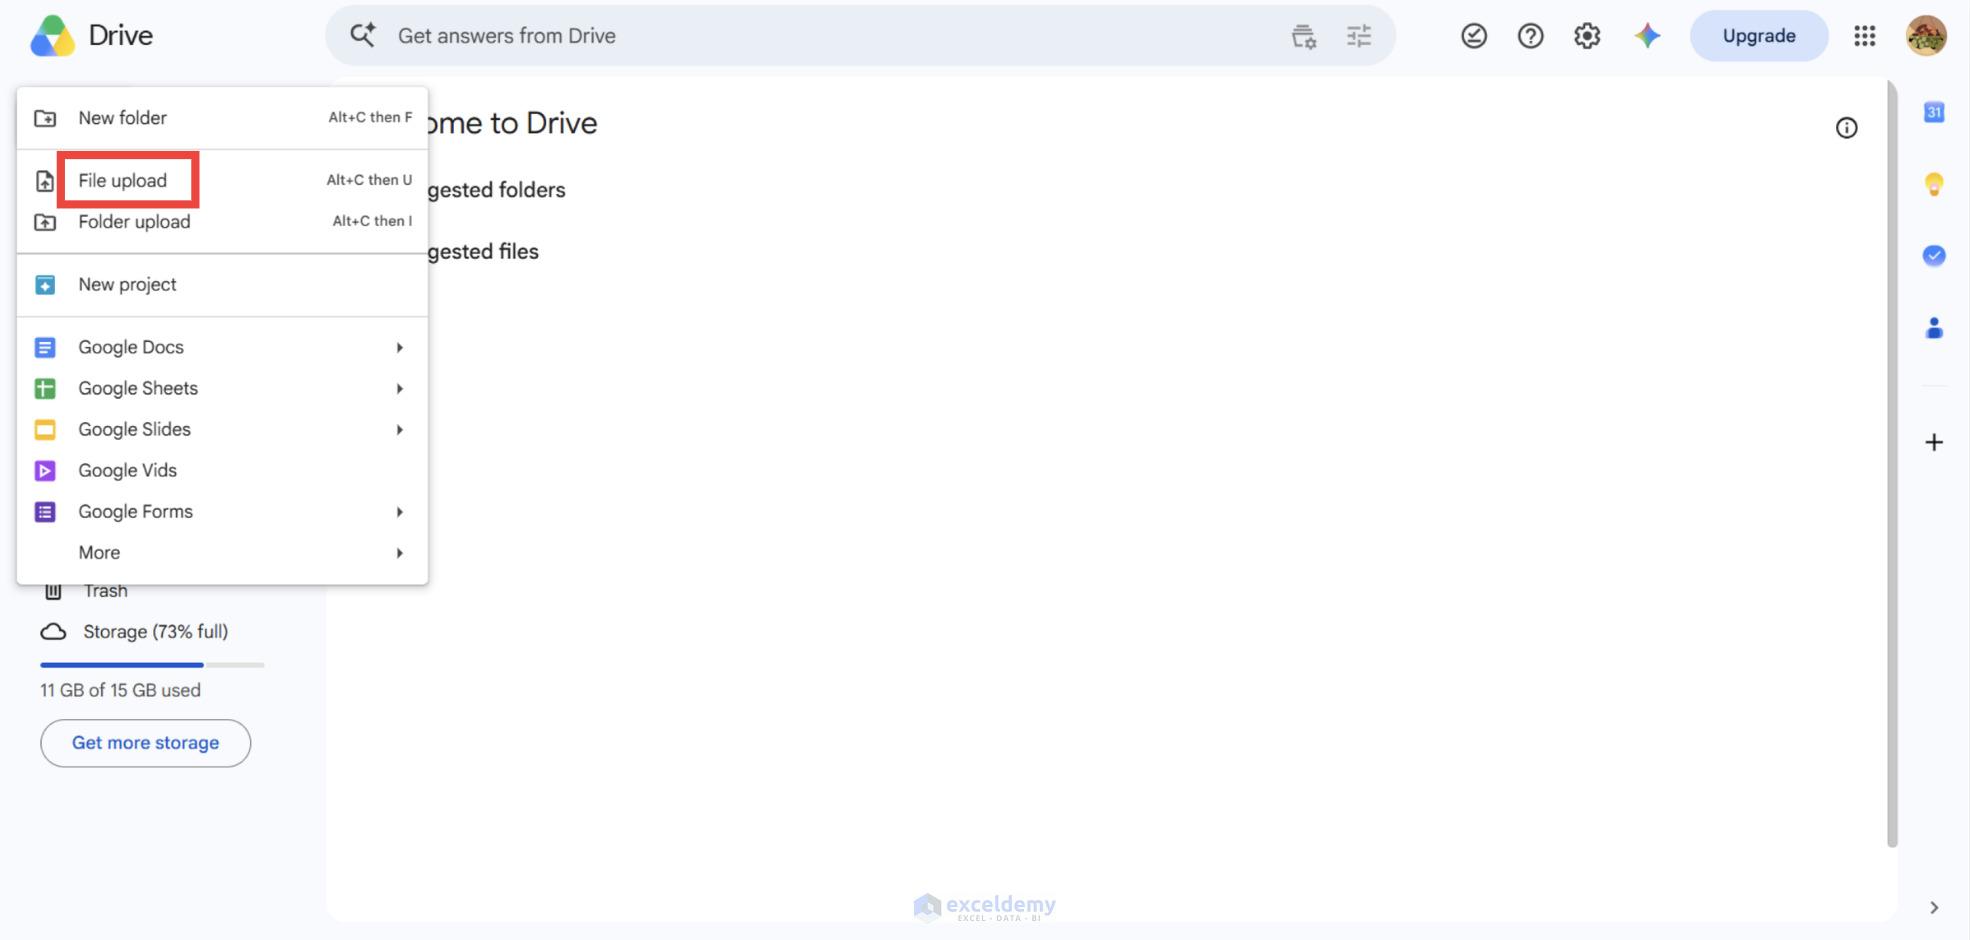Expand the More submenu arrow
Image resolution: width=1970 pixels, height=940 pixels.
coord(399,553)
